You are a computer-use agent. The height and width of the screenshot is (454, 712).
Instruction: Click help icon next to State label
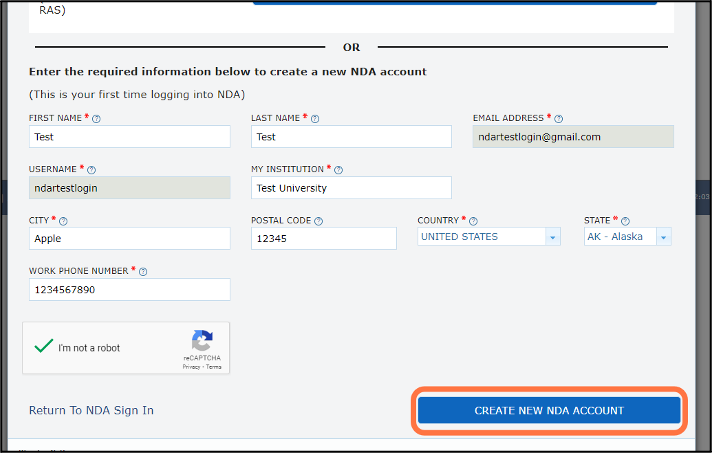[626, 221]
